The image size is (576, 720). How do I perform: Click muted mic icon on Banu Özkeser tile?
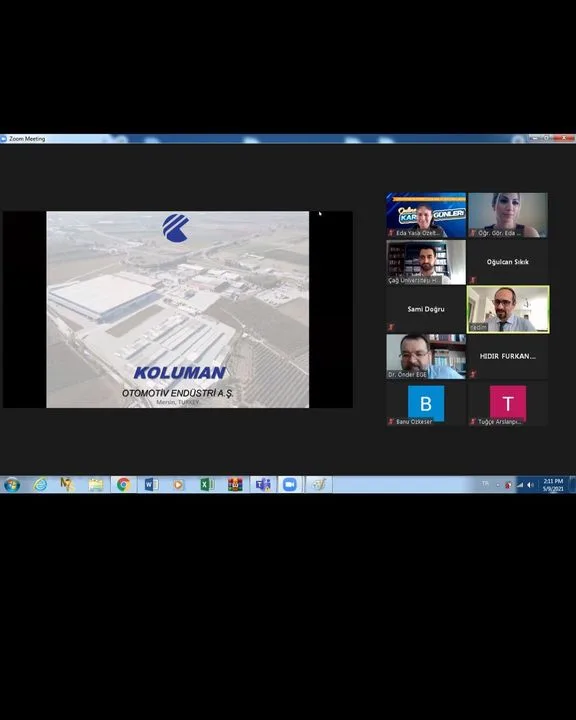391,422
